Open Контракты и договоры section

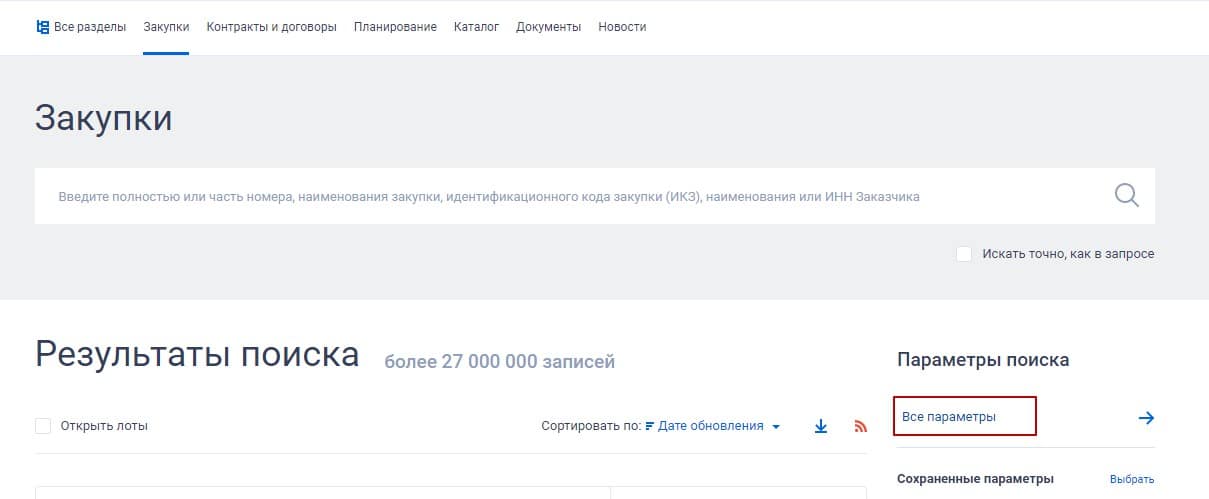click(x=272, y=27)
